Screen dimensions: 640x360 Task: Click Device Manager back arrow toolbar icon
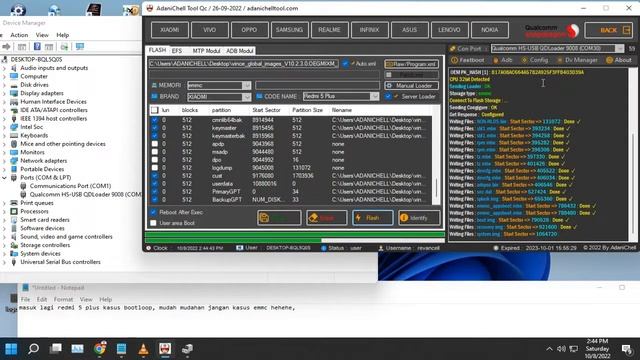[6, 47]
